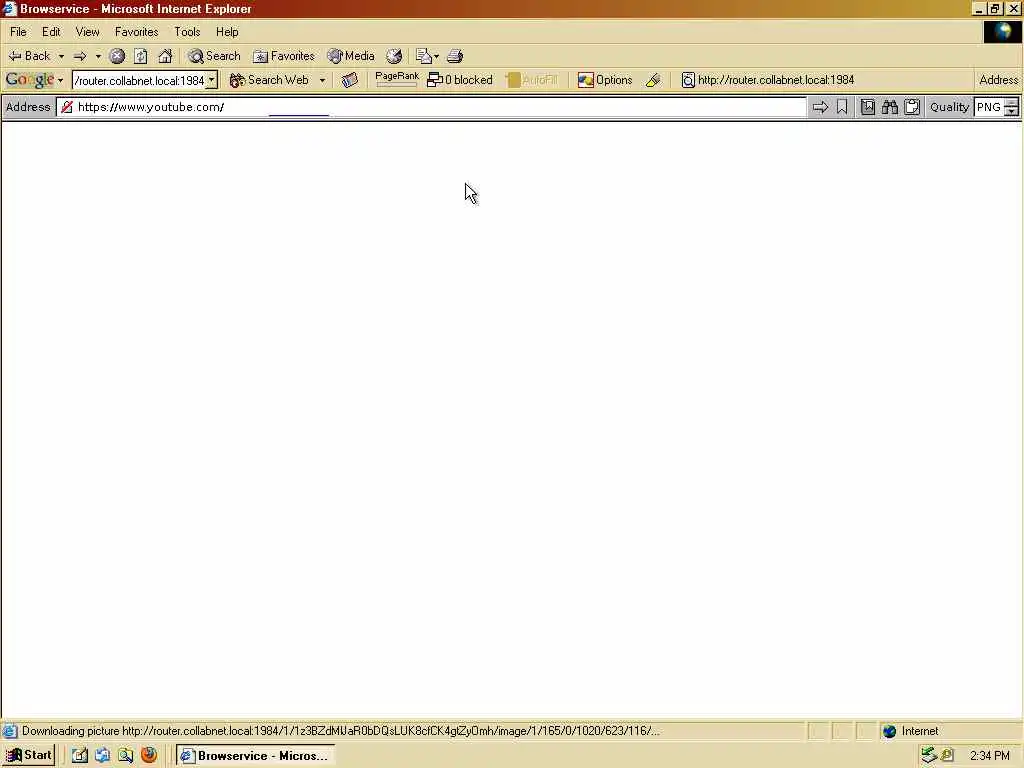Screen dimensions: 1024x768
Task: Open the Edit menu
Action: (51, 31)
